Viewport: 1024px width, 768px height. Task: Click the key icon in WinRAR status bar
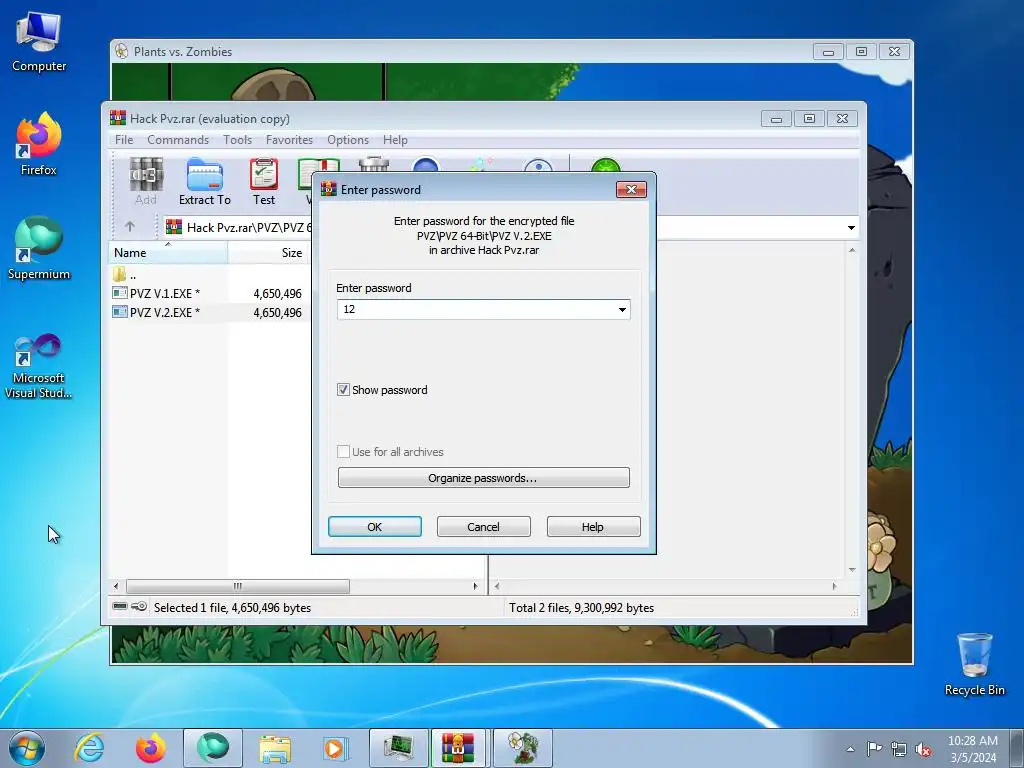[138, 607]
